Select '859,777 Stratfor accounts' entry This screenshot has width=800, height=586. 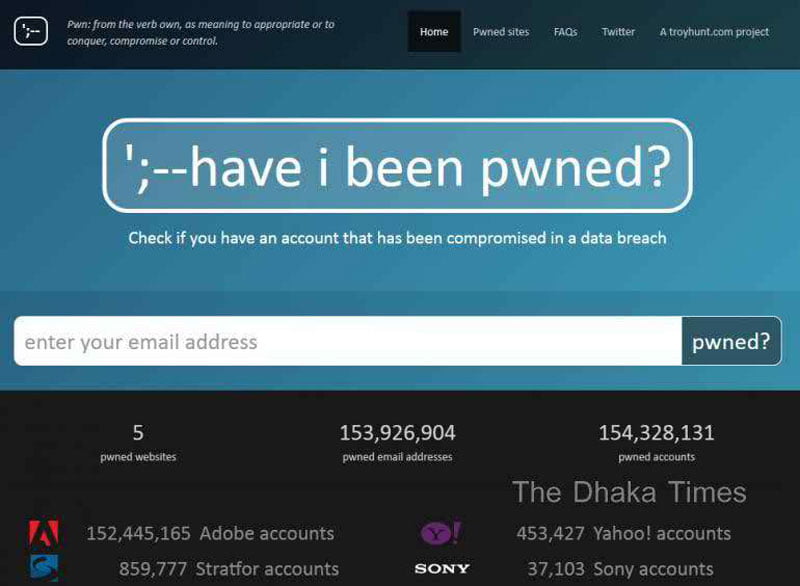229,569
